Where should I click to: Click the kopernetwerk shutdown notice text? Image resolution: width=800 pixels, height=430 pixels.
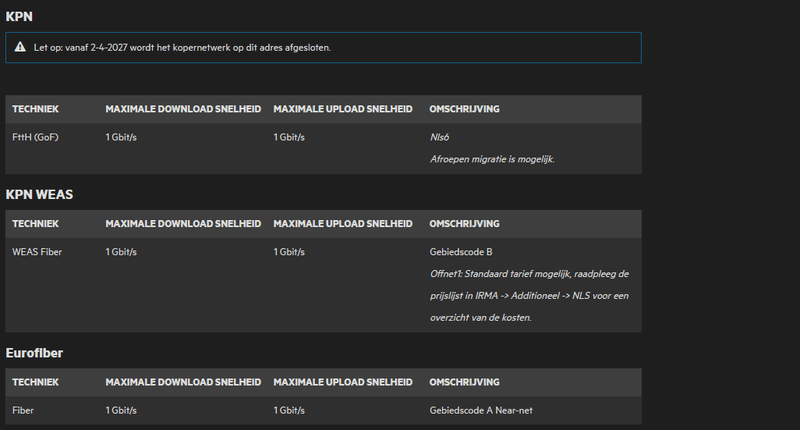click(182, 47)
